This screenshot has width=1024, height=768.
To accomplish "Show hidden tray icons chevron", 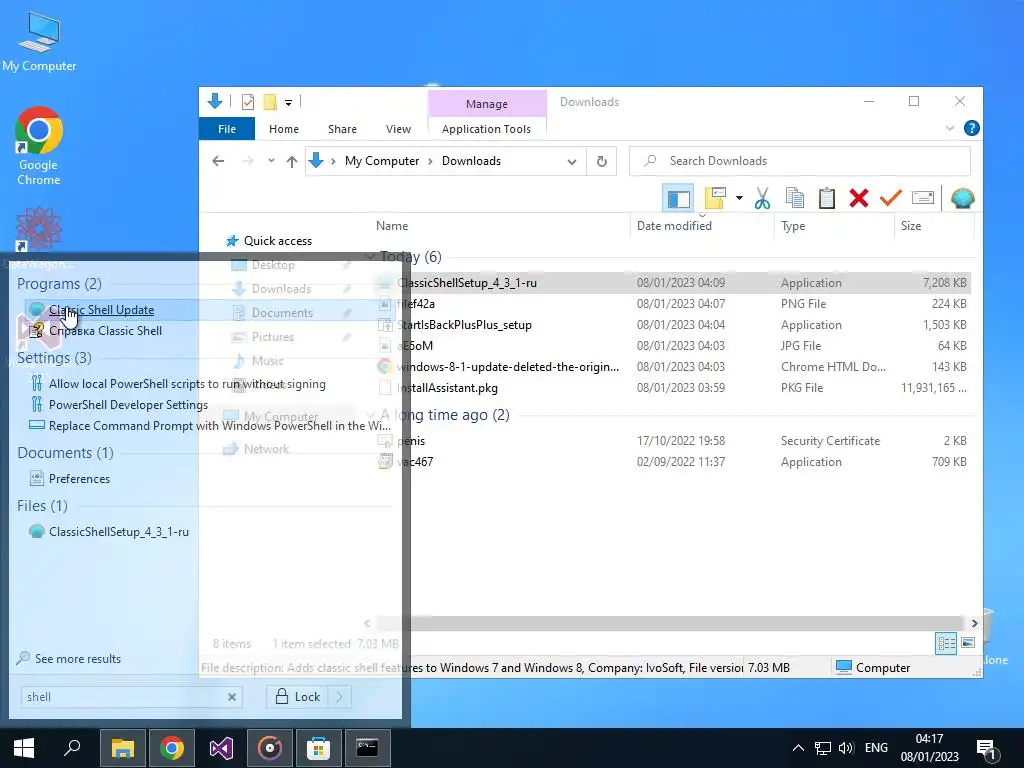I will tap(798, 748).
